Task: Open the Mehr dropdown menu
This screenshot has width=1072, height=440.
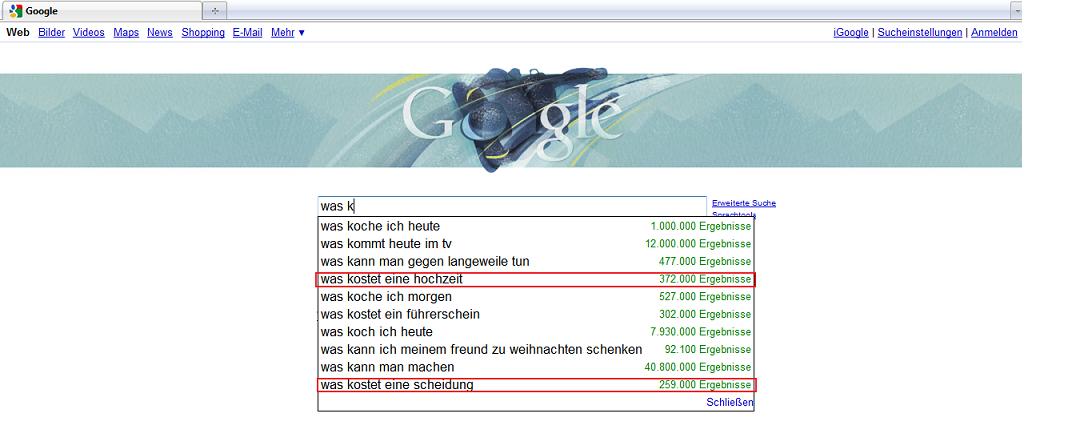Action: click(x=288, y=33)
